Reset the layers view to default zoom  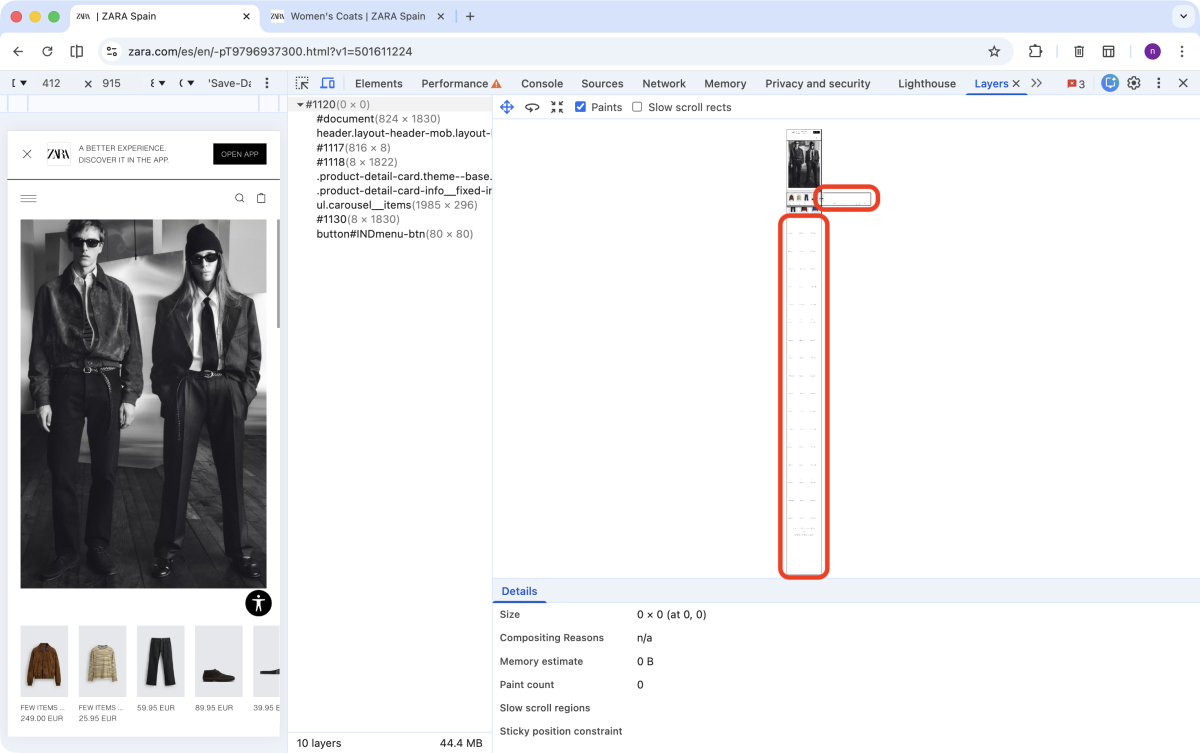click(x=557, y=107)
